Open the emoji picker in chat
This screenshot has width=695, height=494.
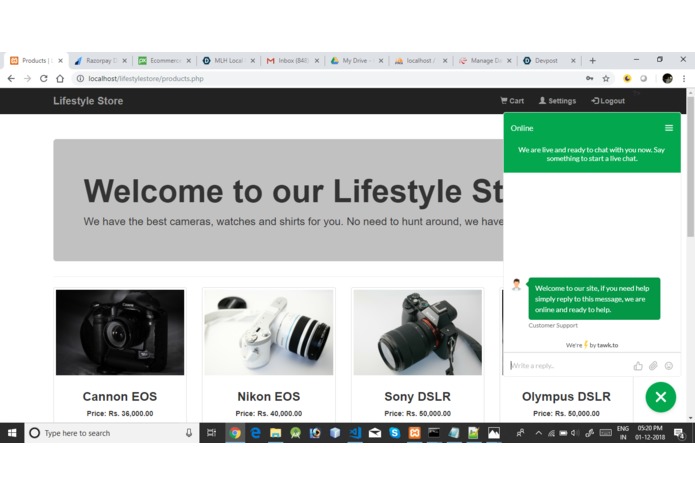click(x=669, y=366)
